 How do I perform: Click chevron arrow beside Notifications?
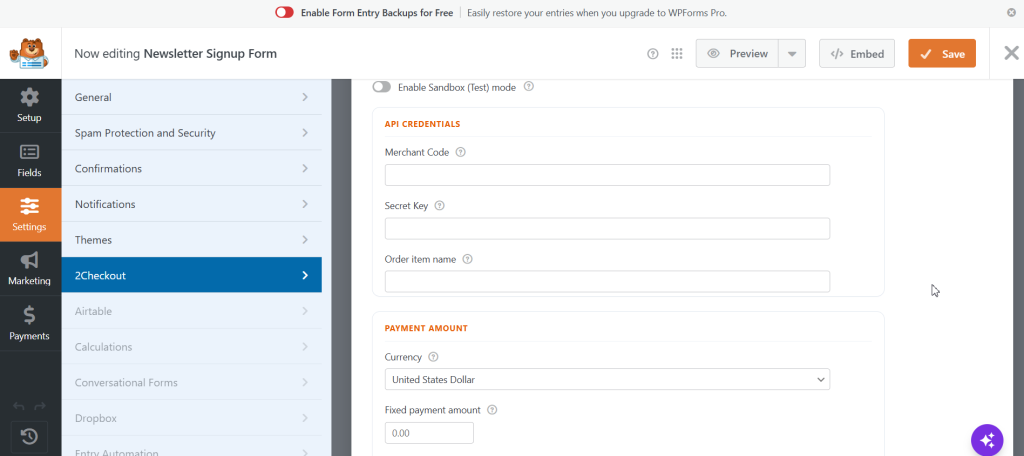305,204
